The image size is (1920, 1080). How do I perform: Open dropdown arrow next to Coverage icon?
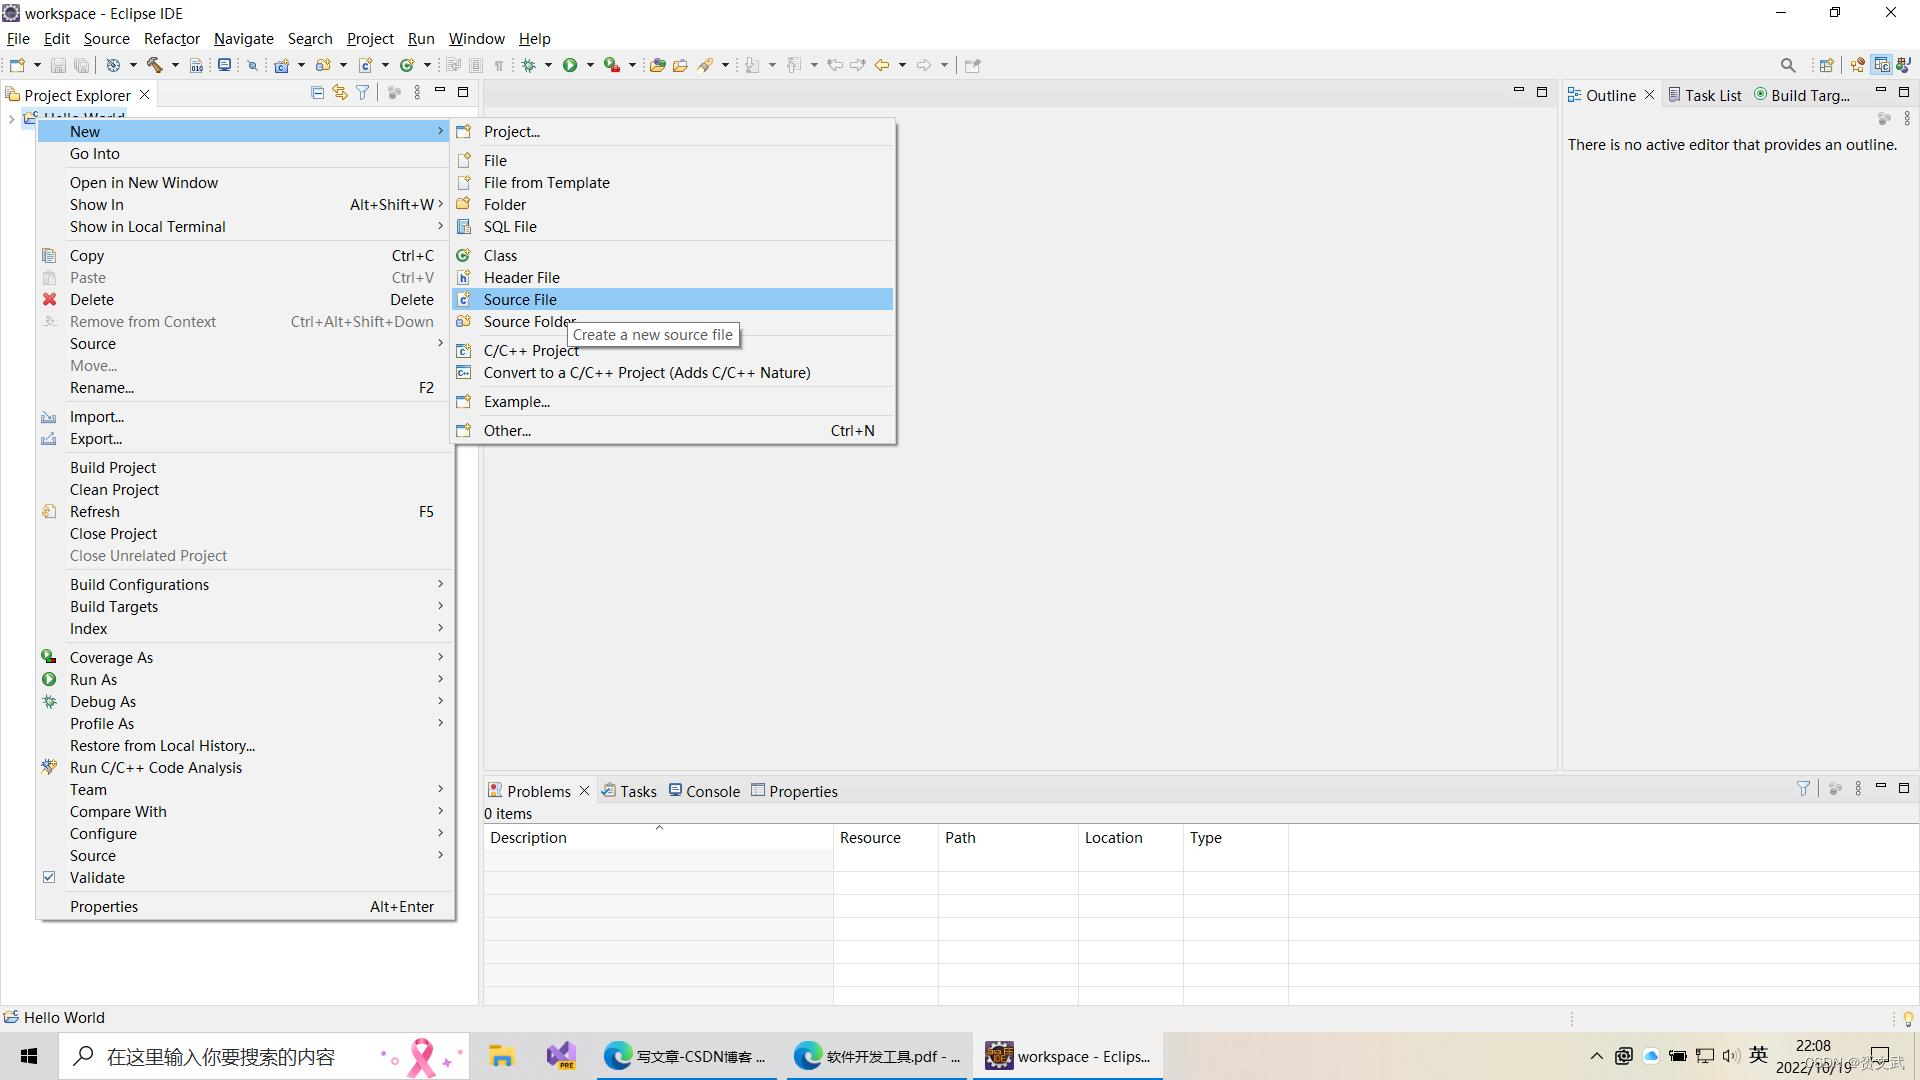click(632, 65)
